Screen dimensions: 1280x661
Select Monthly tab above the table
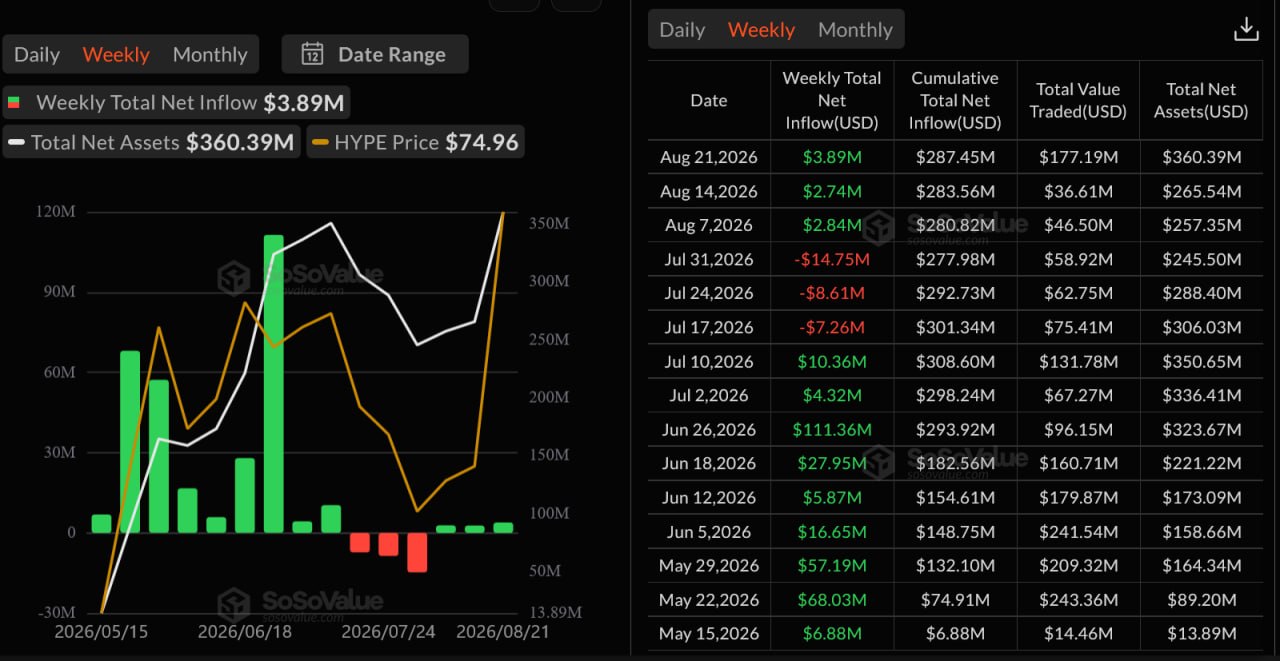855,29
